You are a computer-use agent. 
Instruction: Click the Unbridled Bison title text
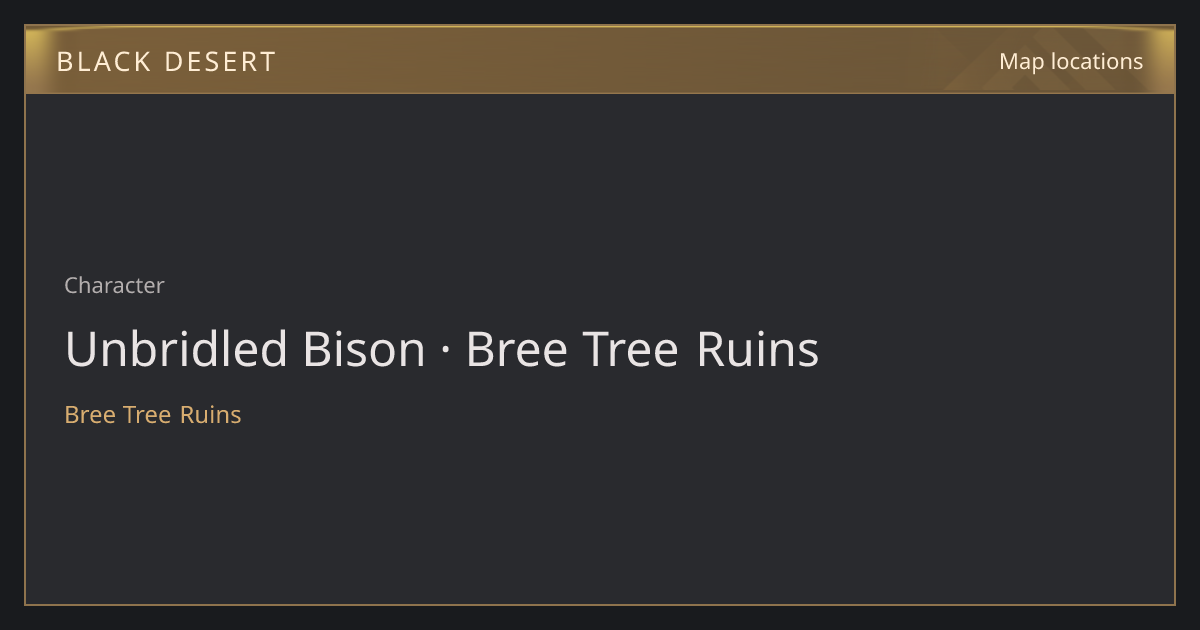[x=245, y=349]
